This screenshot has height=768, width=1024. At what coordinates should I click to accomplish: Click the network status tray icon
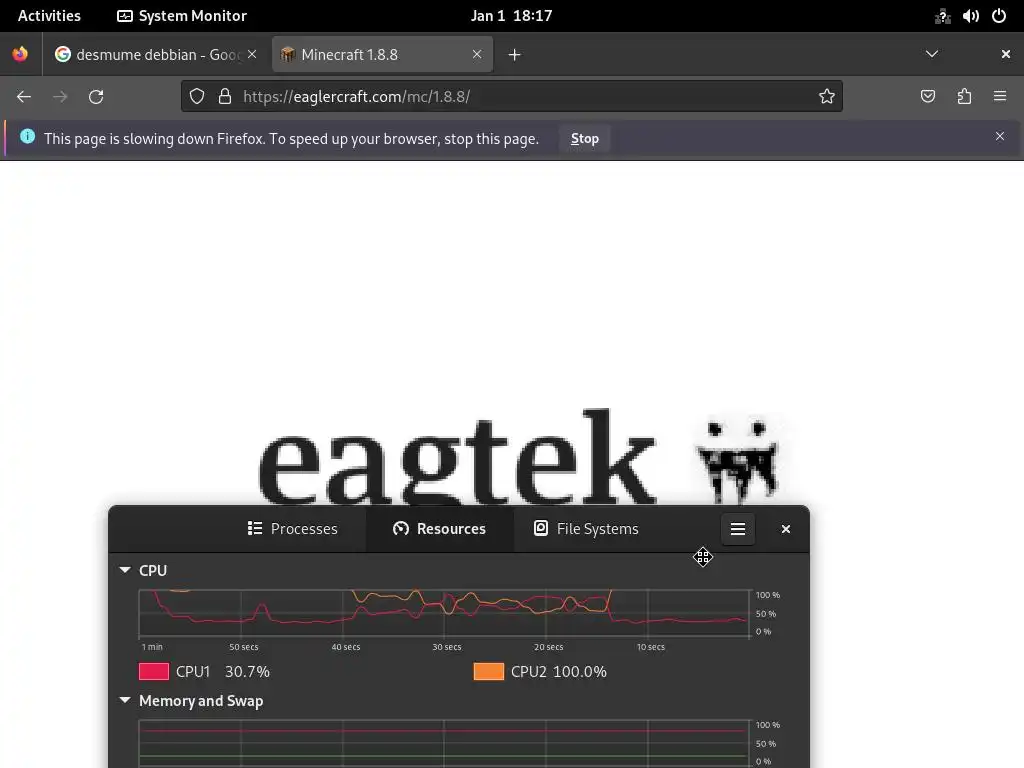click(942, 16)
